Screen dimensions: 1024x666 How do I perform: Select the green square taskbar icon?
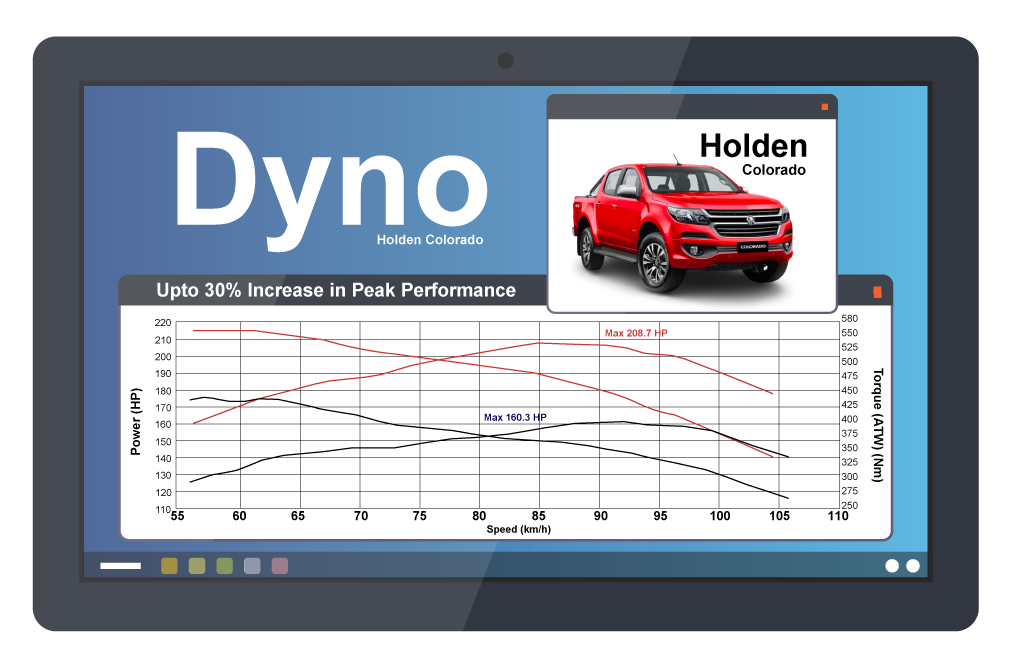coord(224,566)
